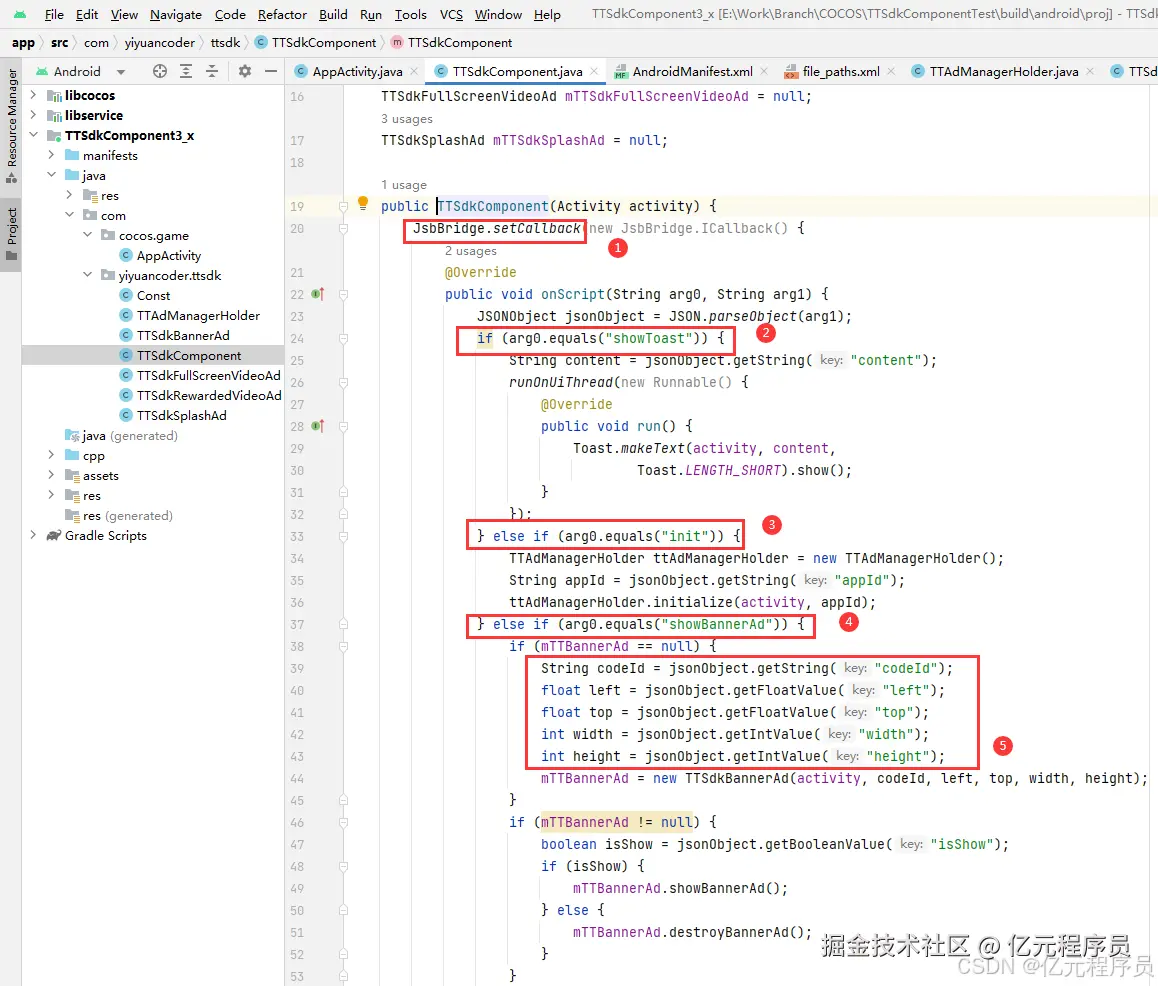1158x986 pixels.
Task: Toggle code fold marker on line 46
Action: coord(343,822)
